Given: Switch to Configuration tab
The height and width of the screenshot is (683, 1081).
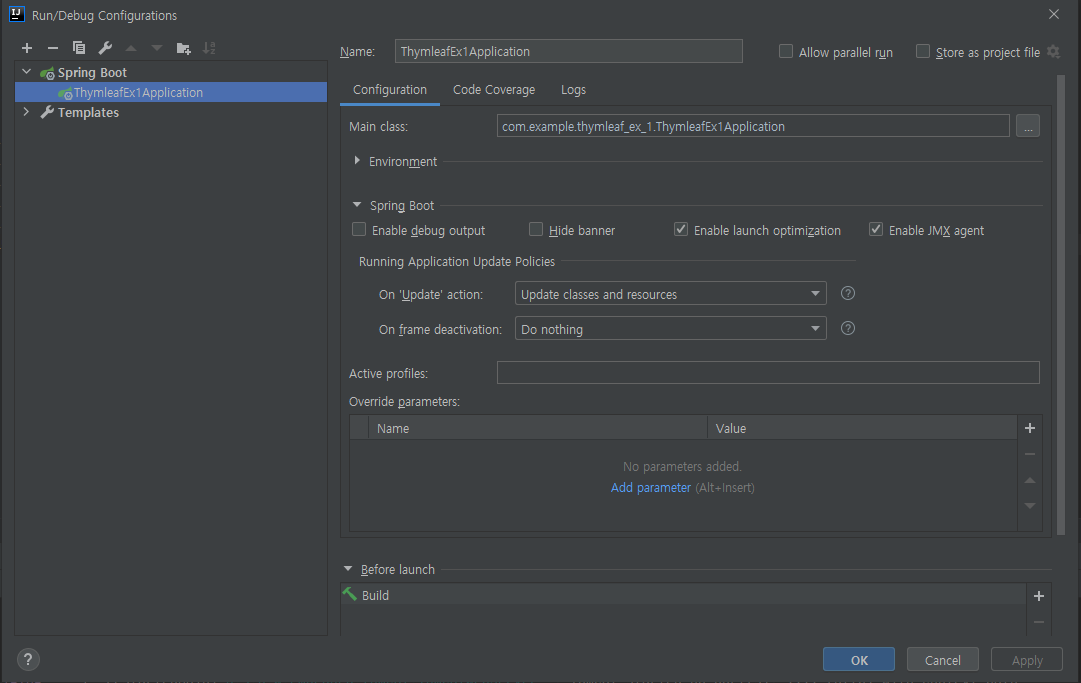Looking at the screenshot, I should [390, 90].
